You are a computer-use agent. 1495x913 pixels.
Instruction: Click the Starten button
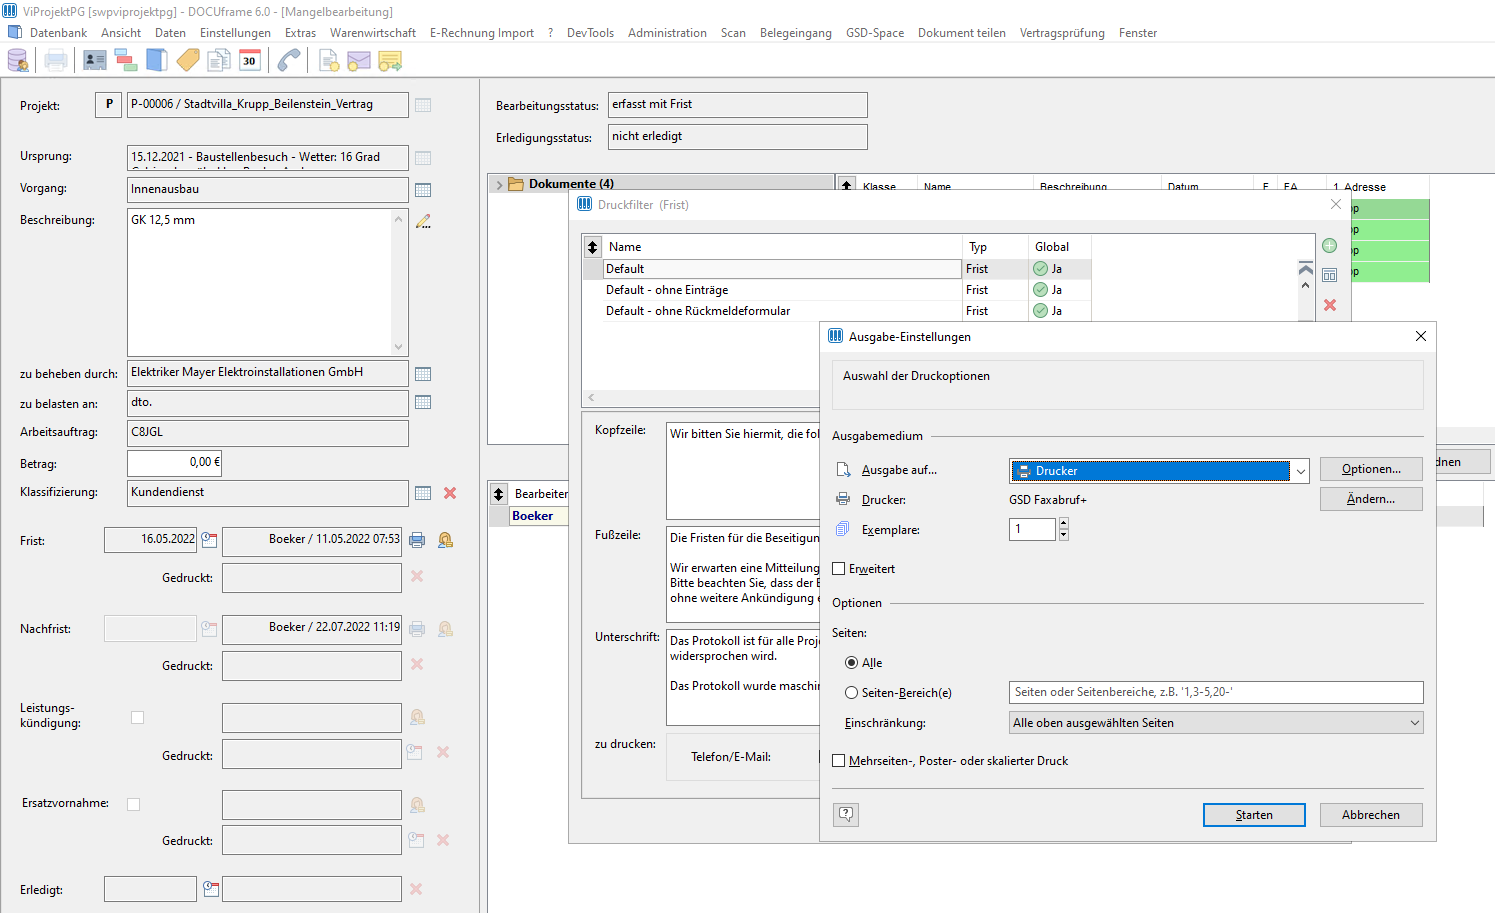click(1254, 815)
